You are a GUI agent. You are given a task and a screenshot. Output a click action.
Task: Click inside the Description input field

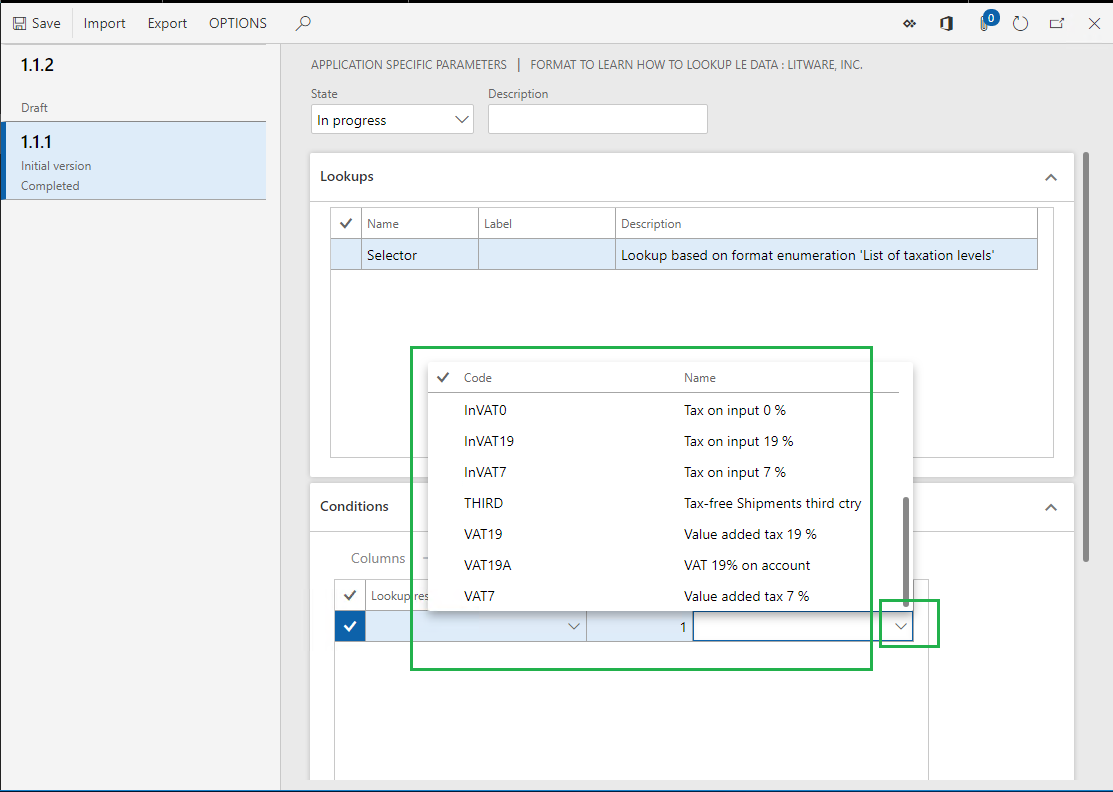[597, 118]
